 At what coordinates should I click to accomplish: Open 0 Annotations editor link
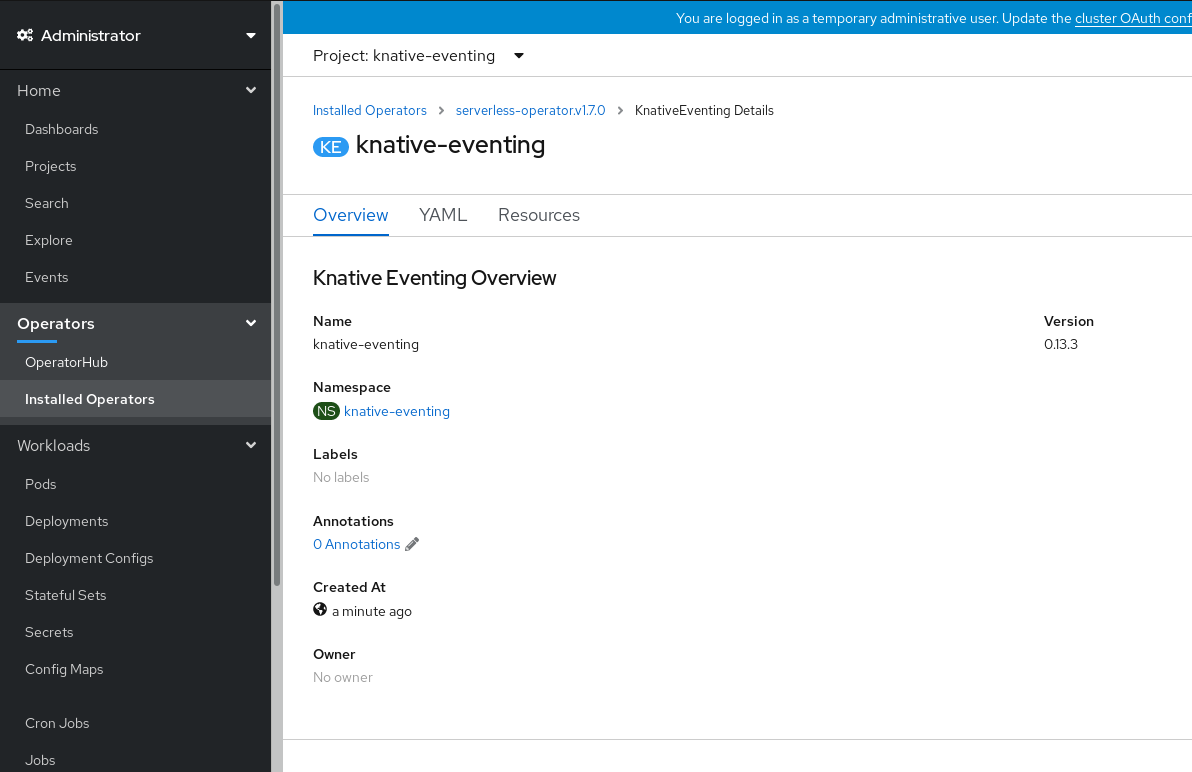(356, 544)
